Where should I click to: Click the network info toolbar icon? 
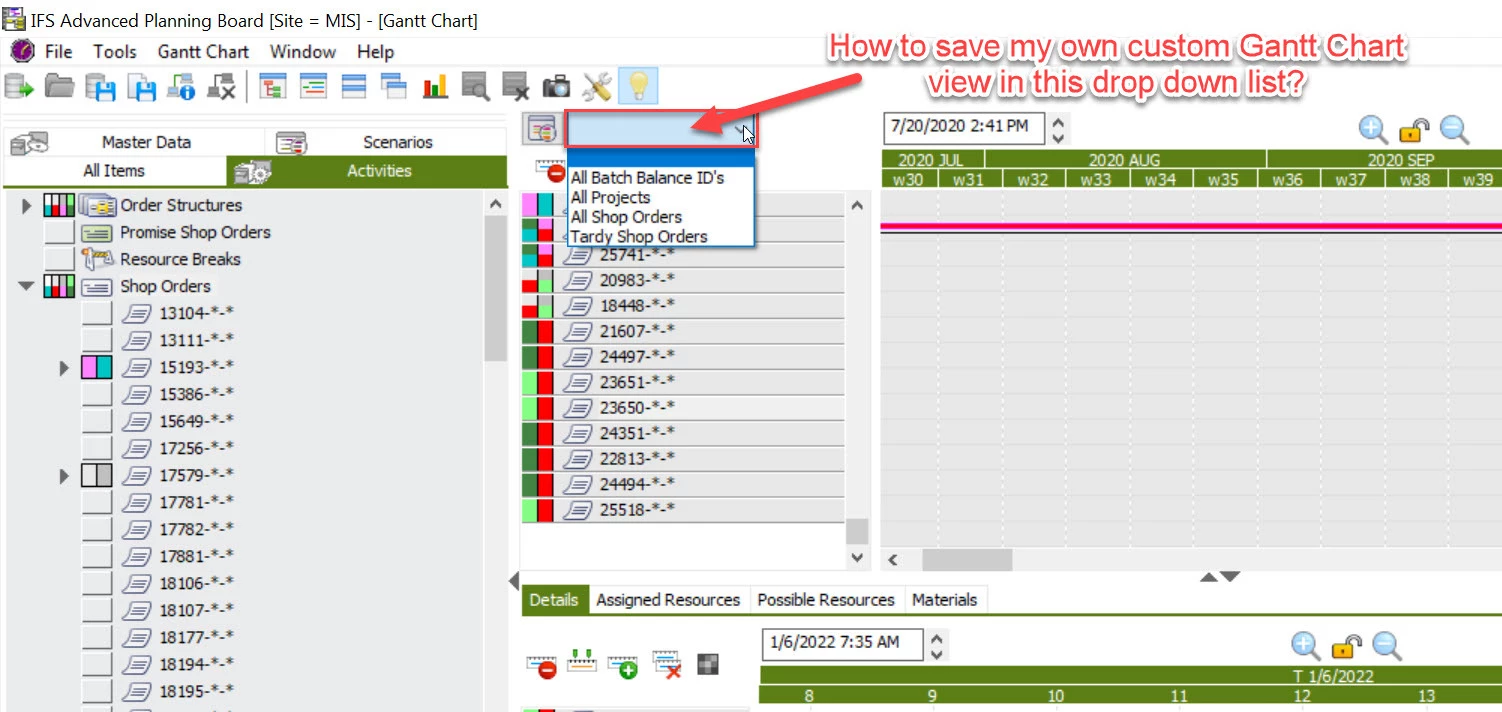coord(180,87)
